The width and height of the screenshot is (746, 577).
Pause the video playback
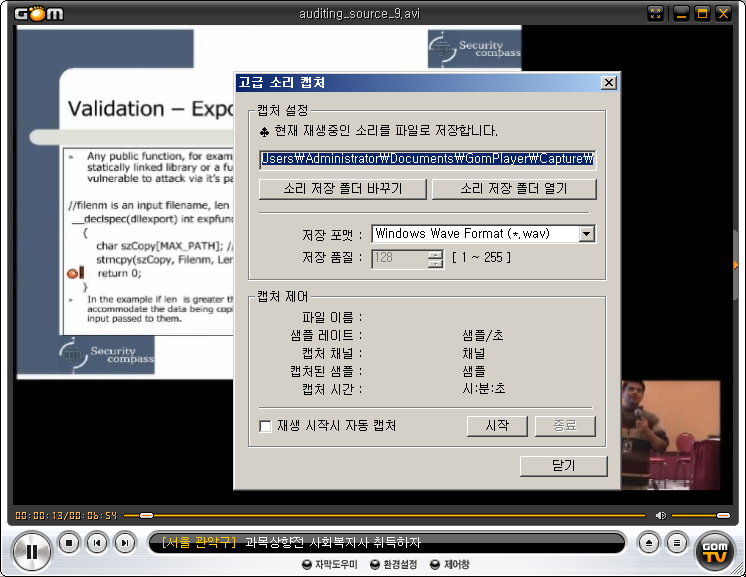(31, 549)
